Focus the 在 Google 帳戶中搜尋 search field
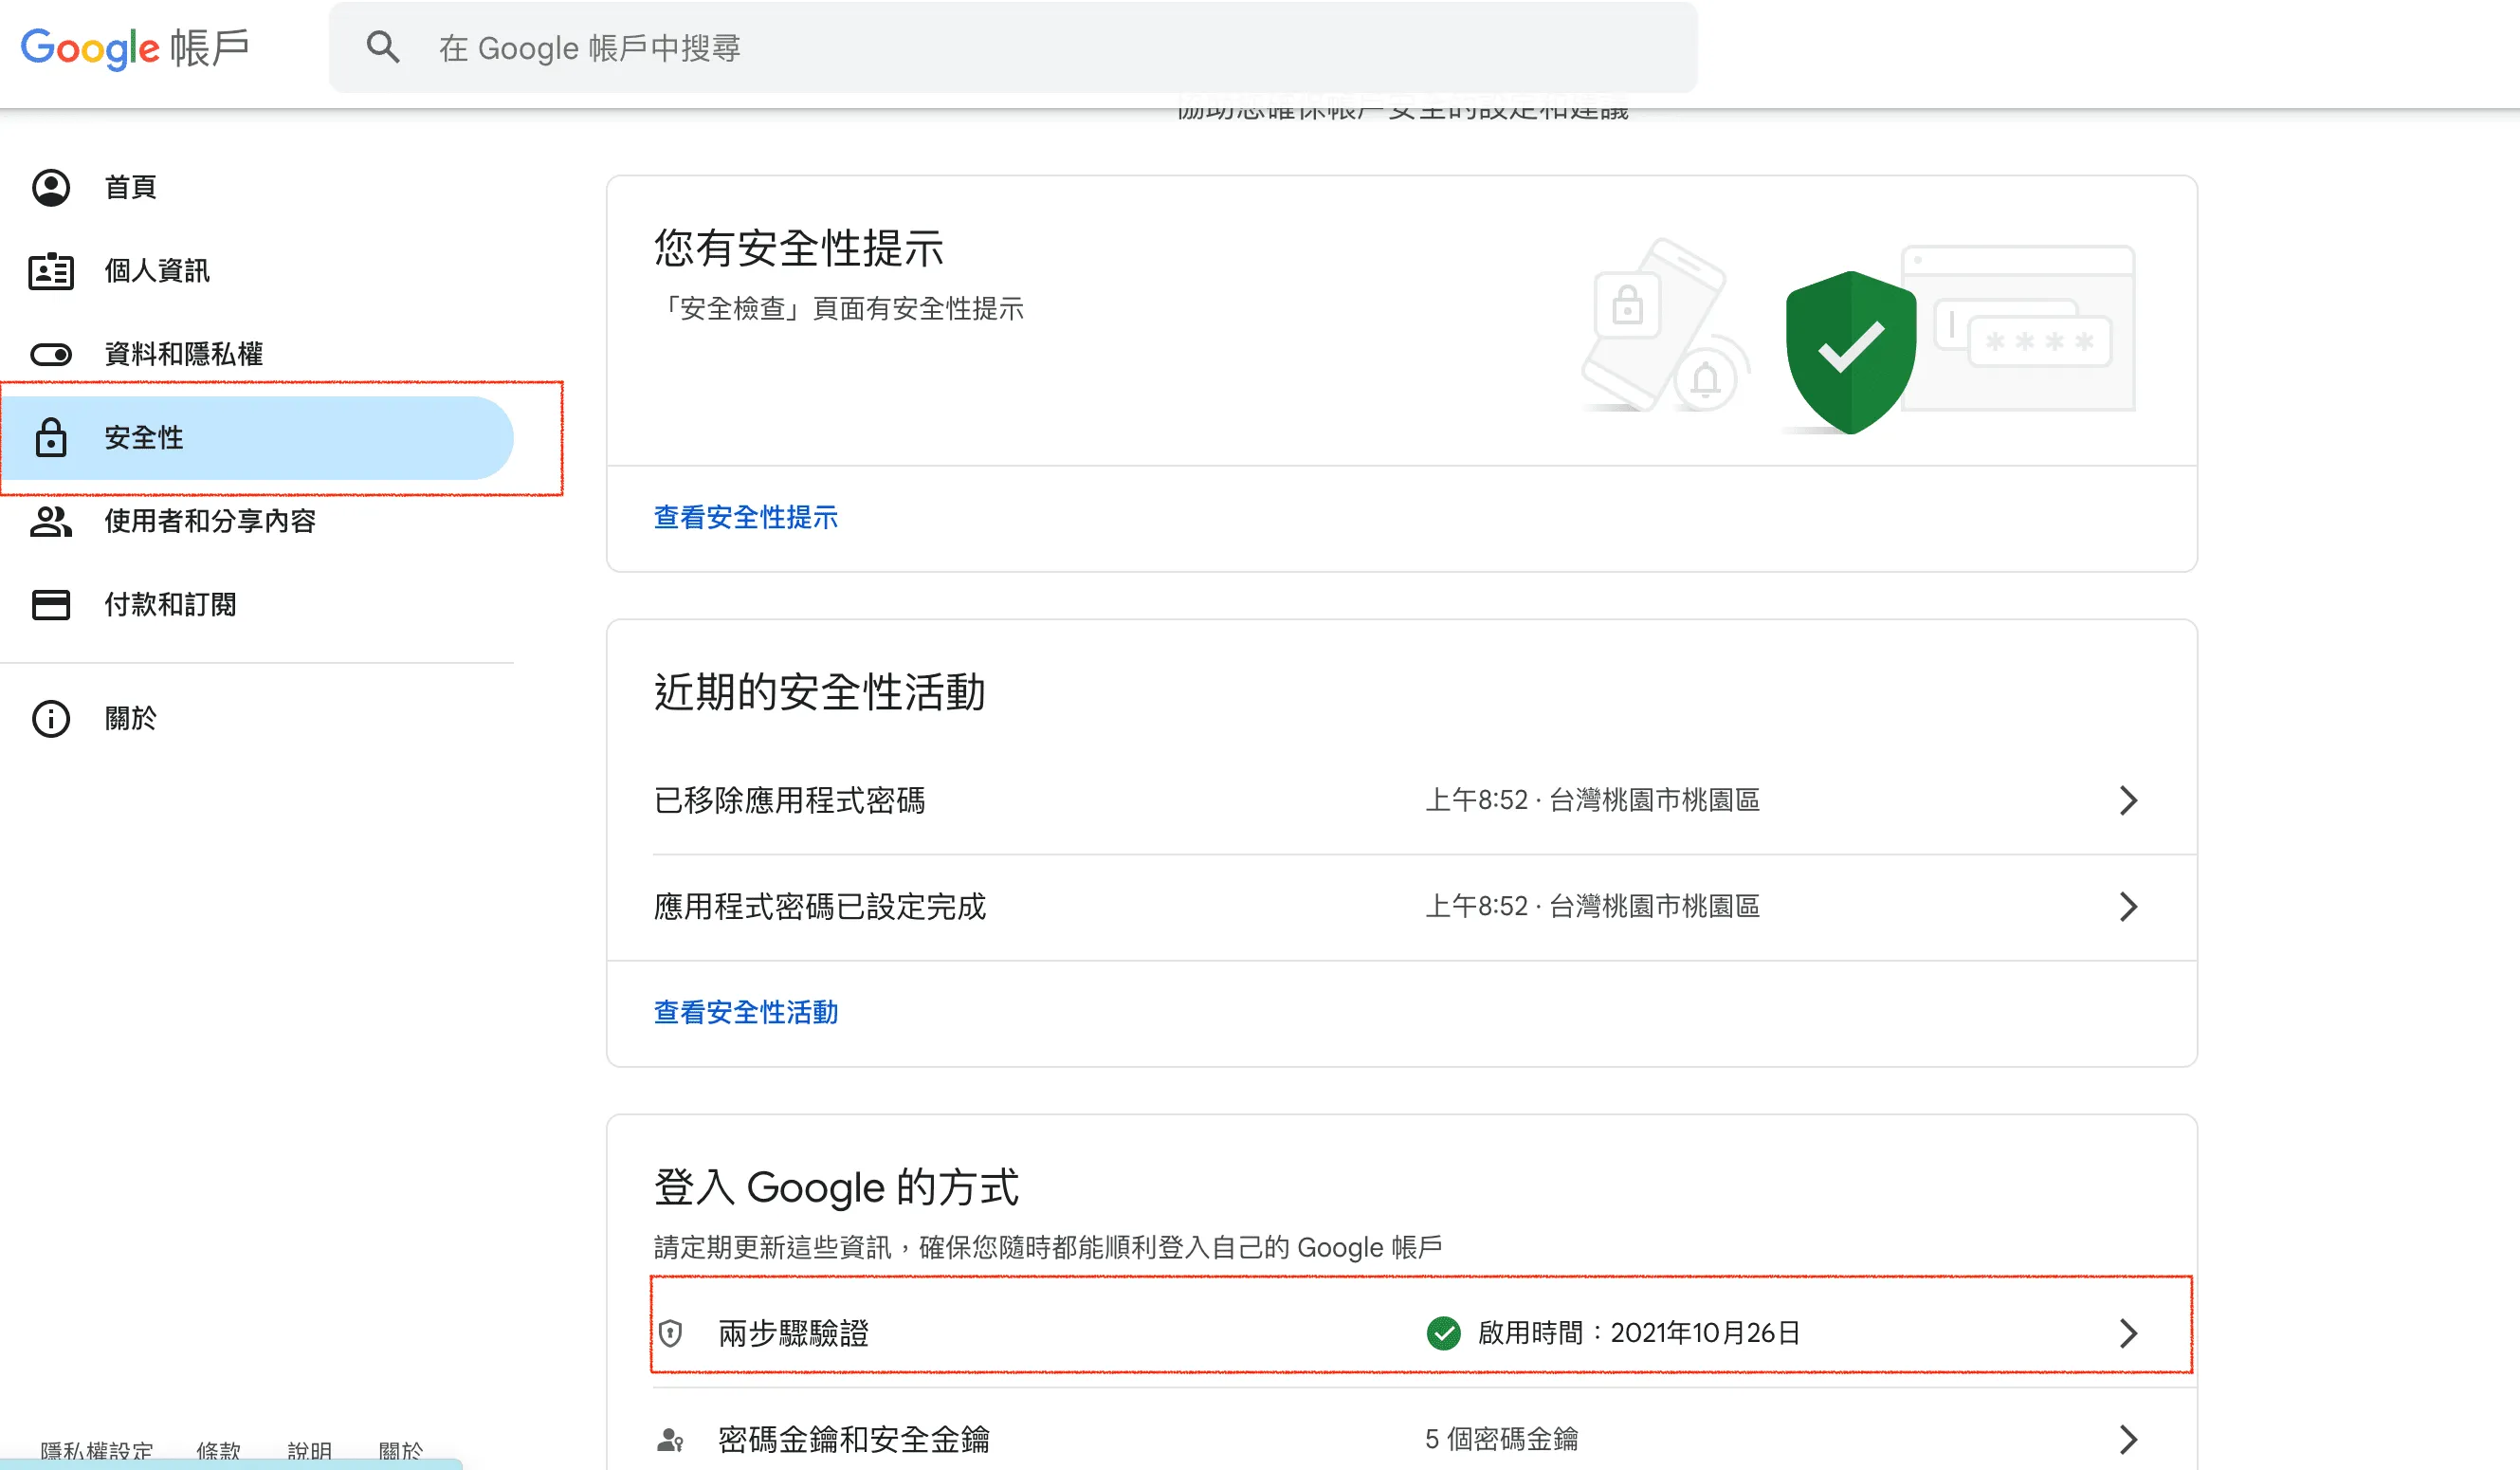2520x1470 pixels. pos(1012,47)
